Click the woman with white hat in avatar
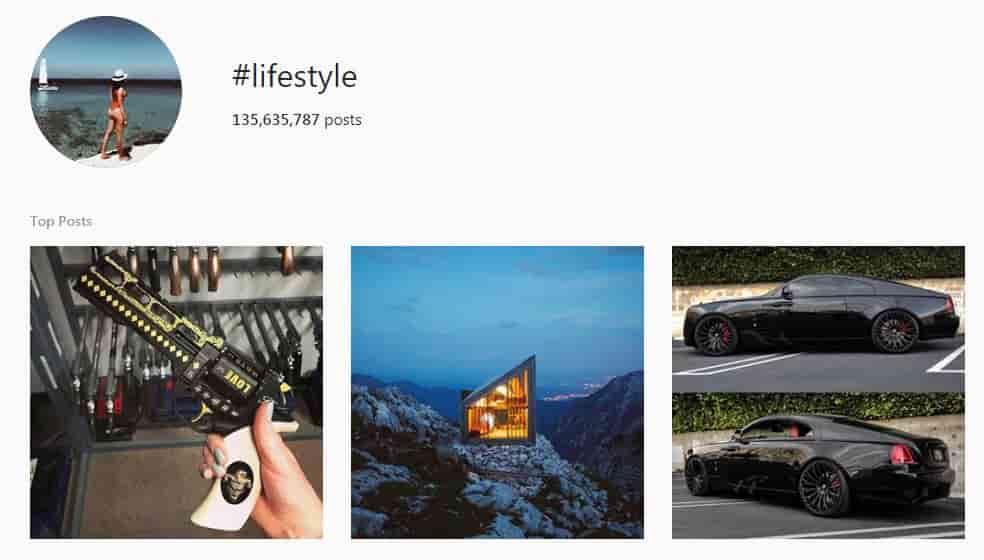 tap(116, 113)
